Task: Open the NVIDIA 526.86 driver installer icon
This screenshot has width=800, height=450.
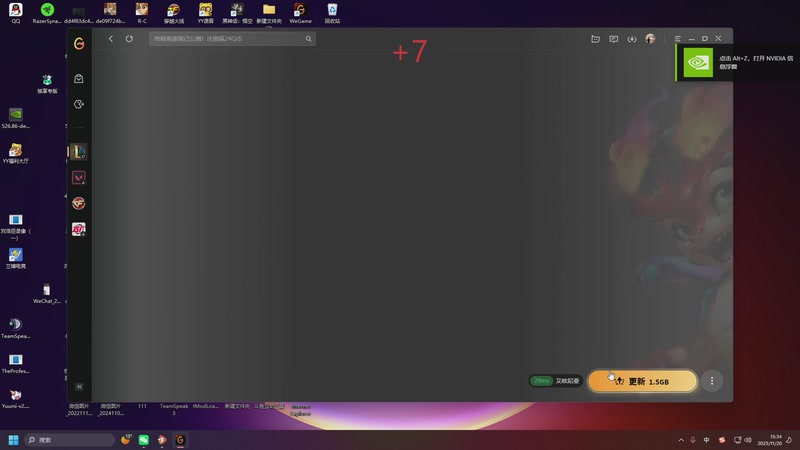Action: [16, 118]
